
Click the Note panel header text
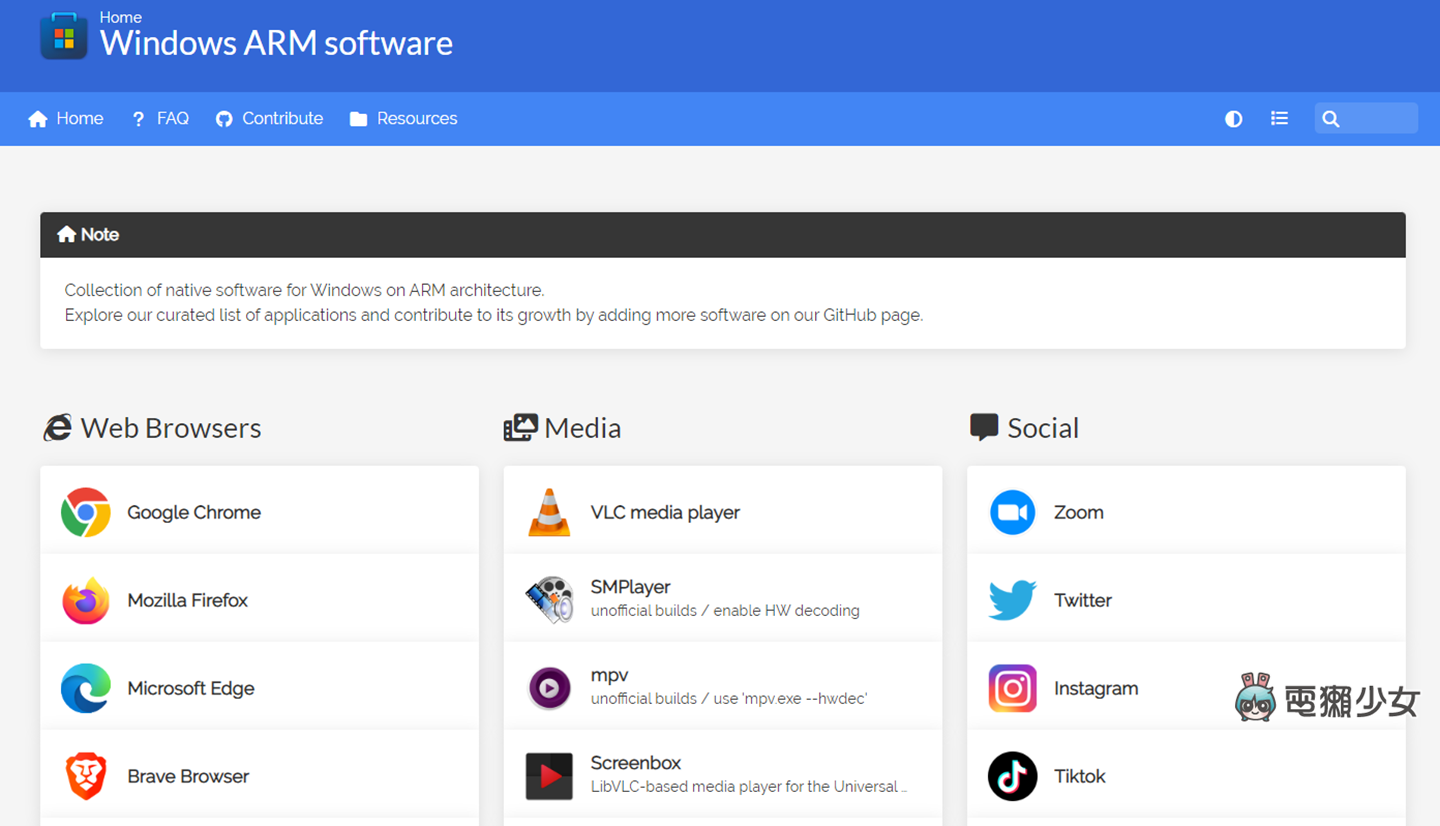(x=100, y=234)
